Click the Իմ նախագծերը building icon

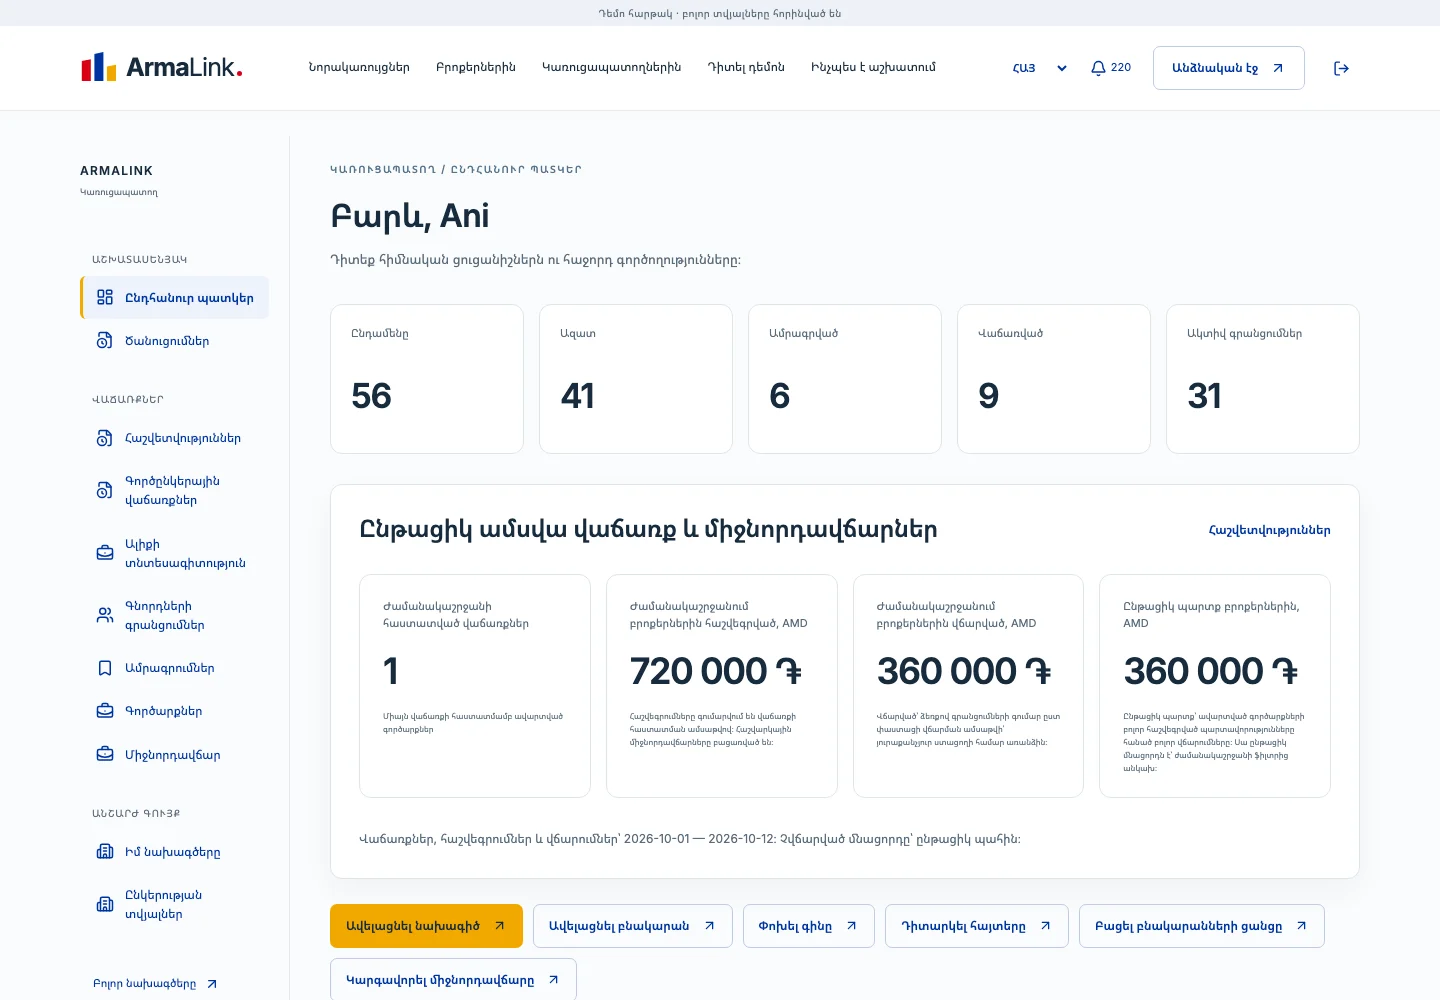click(x=105, y=852)
